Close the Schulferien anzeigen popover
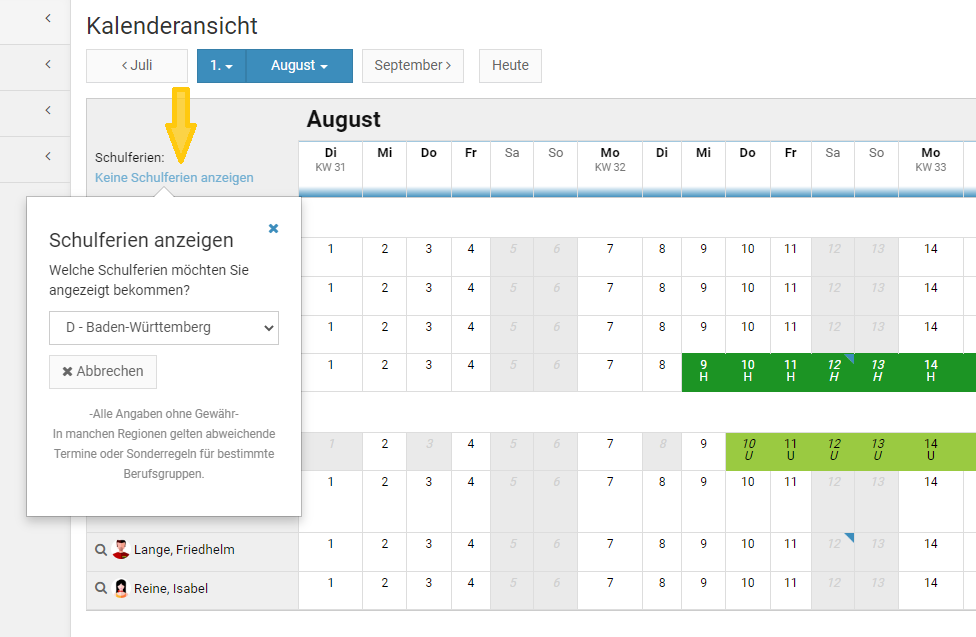The width and height of the screenshot is (976, 637). (273, 229)
